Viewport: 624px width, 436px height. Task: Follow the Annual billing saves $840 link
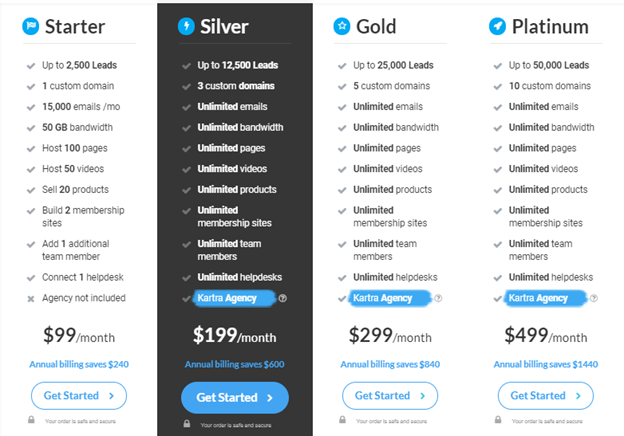[x=390, y=364]
